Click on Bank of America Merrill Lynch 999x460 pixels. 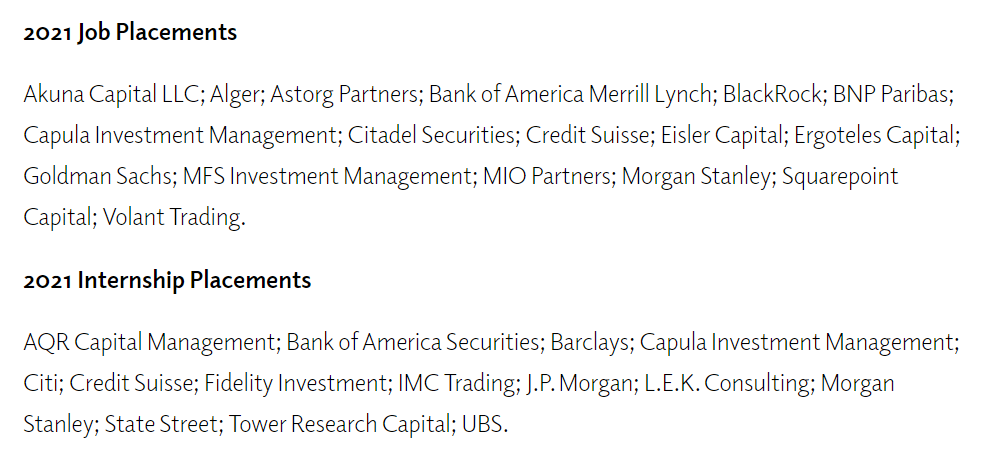coord(570,94)
